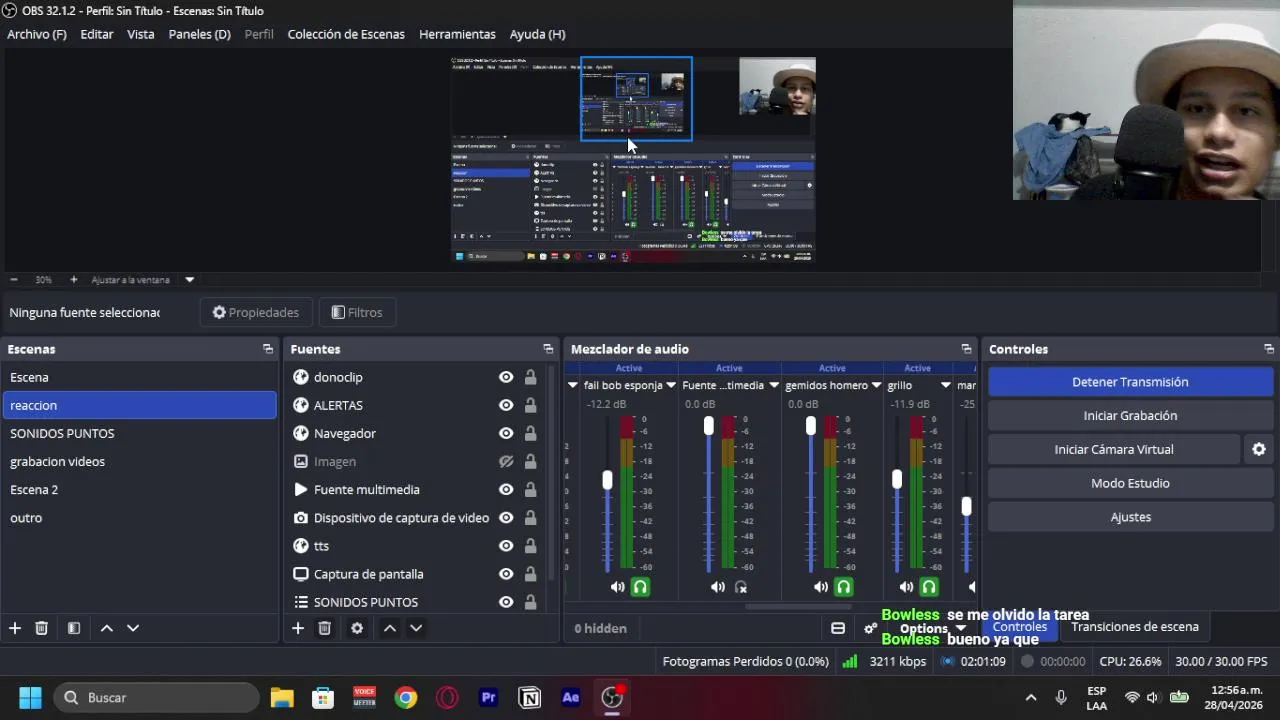Move source up in Fuentes toolbar

[390, 628]
